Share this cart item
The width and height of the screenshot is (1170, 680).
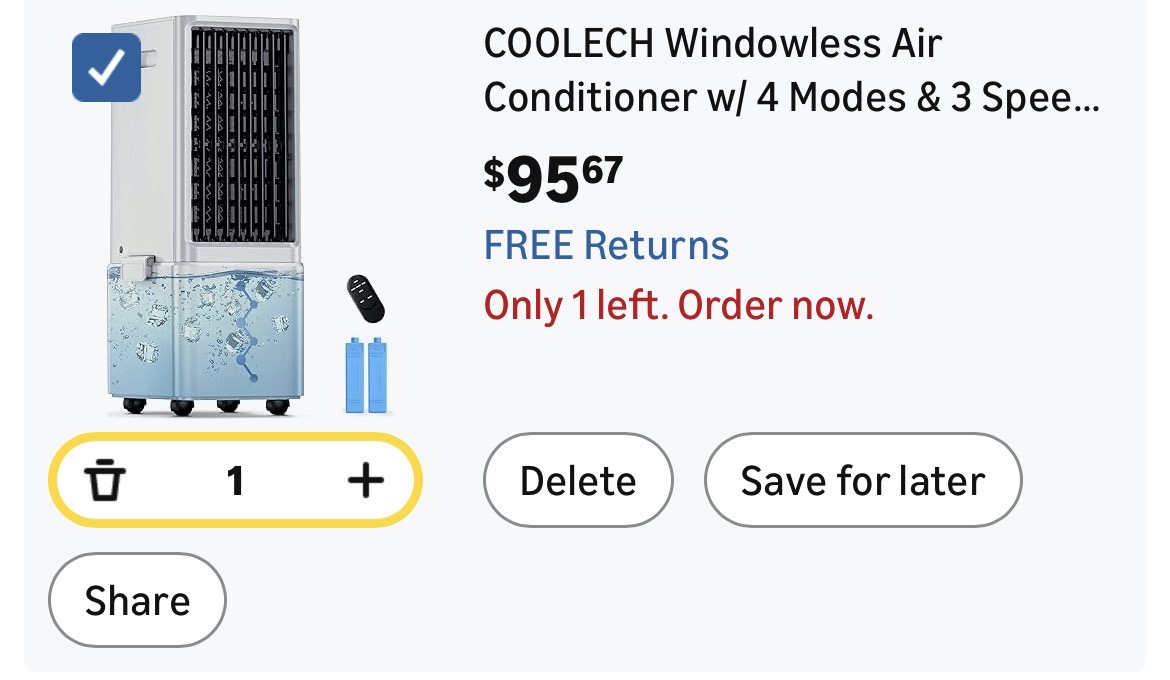coord(137,600)
